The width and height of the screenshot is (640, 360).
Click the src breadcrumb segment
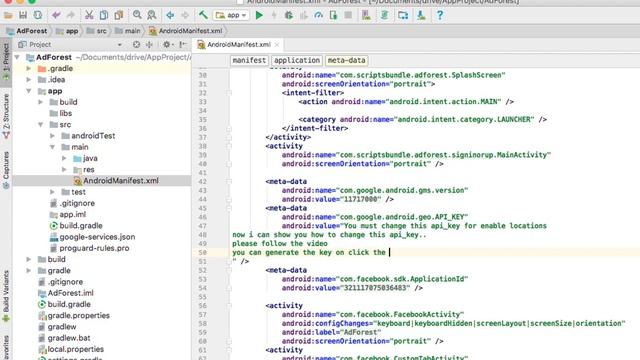pyautogui.click(x=97, y=31)
